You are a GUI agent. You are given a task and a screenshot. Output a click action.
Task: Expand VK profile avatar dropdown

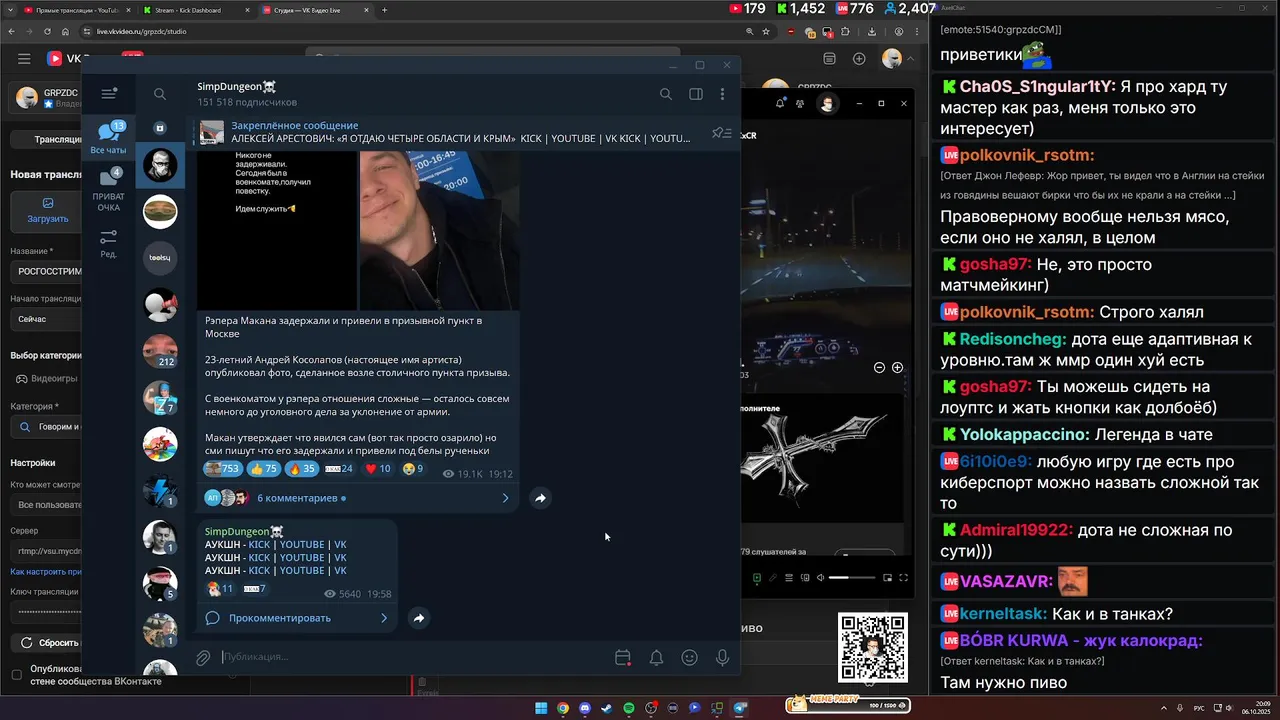point(896,59)
